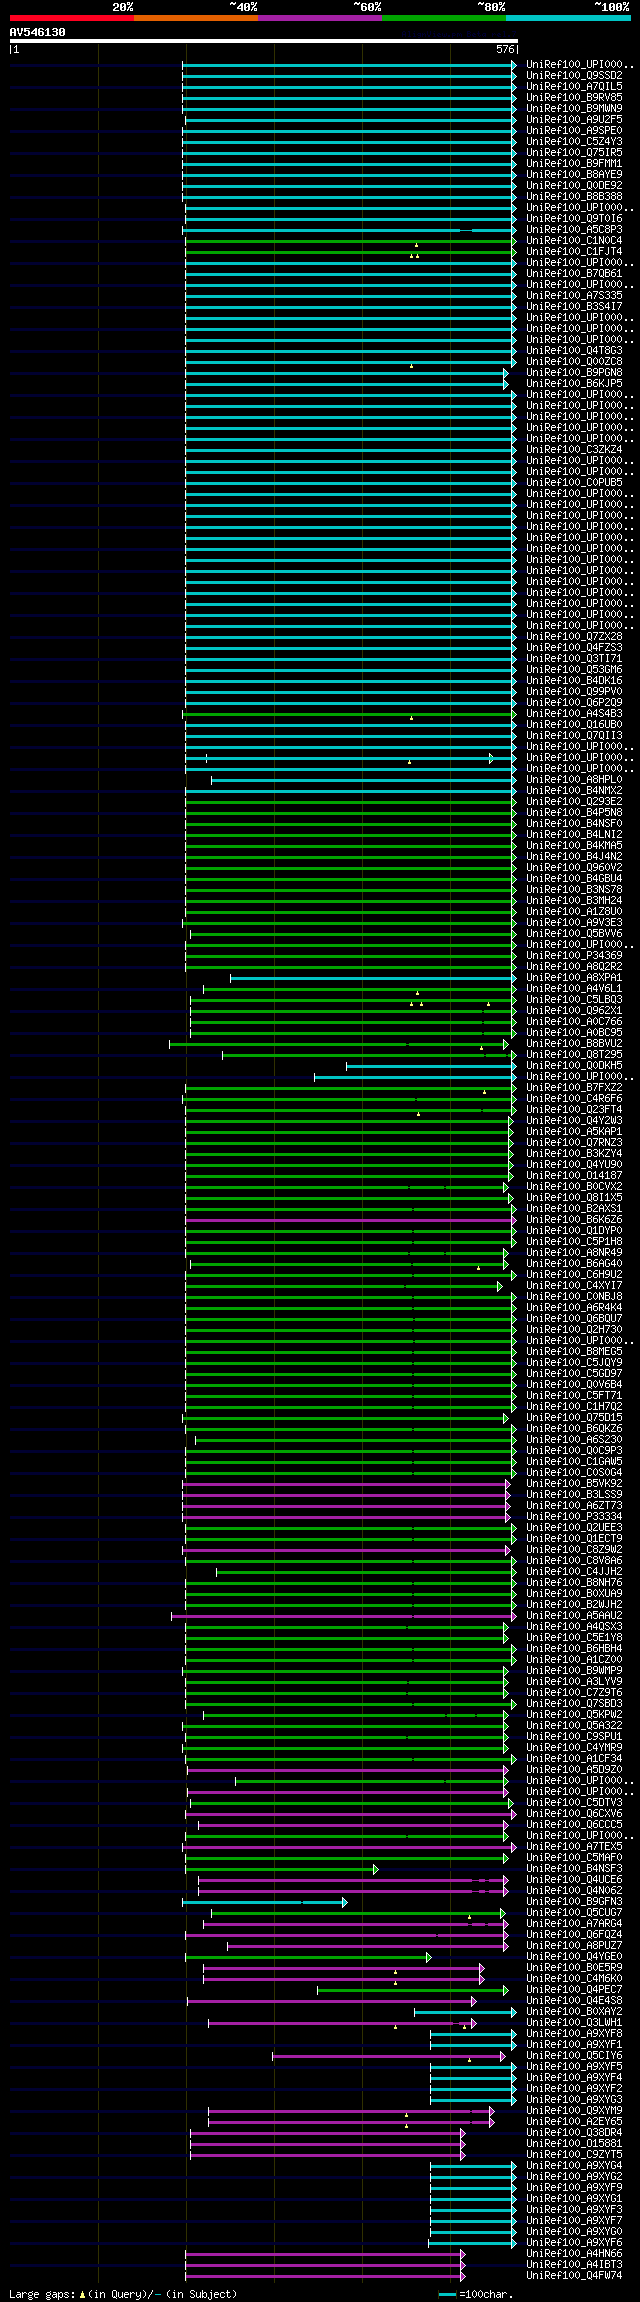The height and width of the screenshot is (2302, 640).
Task: Click the white query sequence bar
Action: 263,41
